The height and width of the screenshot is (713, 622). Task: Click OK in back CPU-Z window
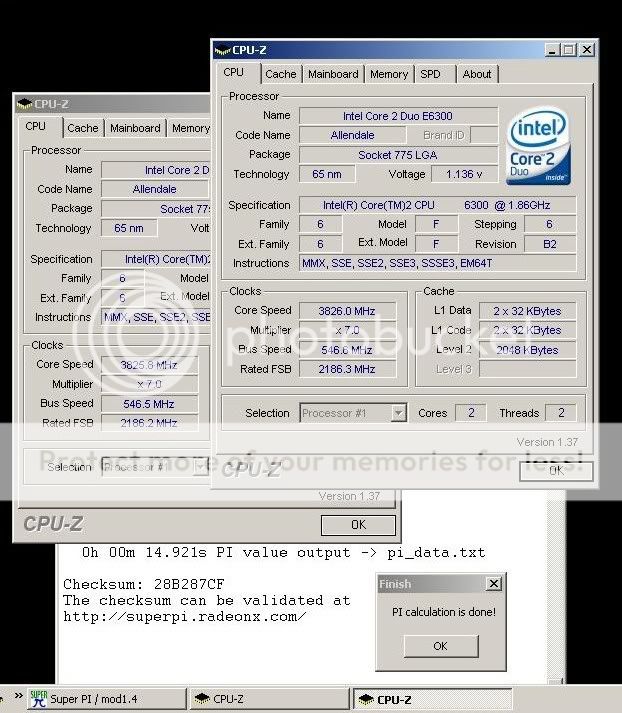358,525
